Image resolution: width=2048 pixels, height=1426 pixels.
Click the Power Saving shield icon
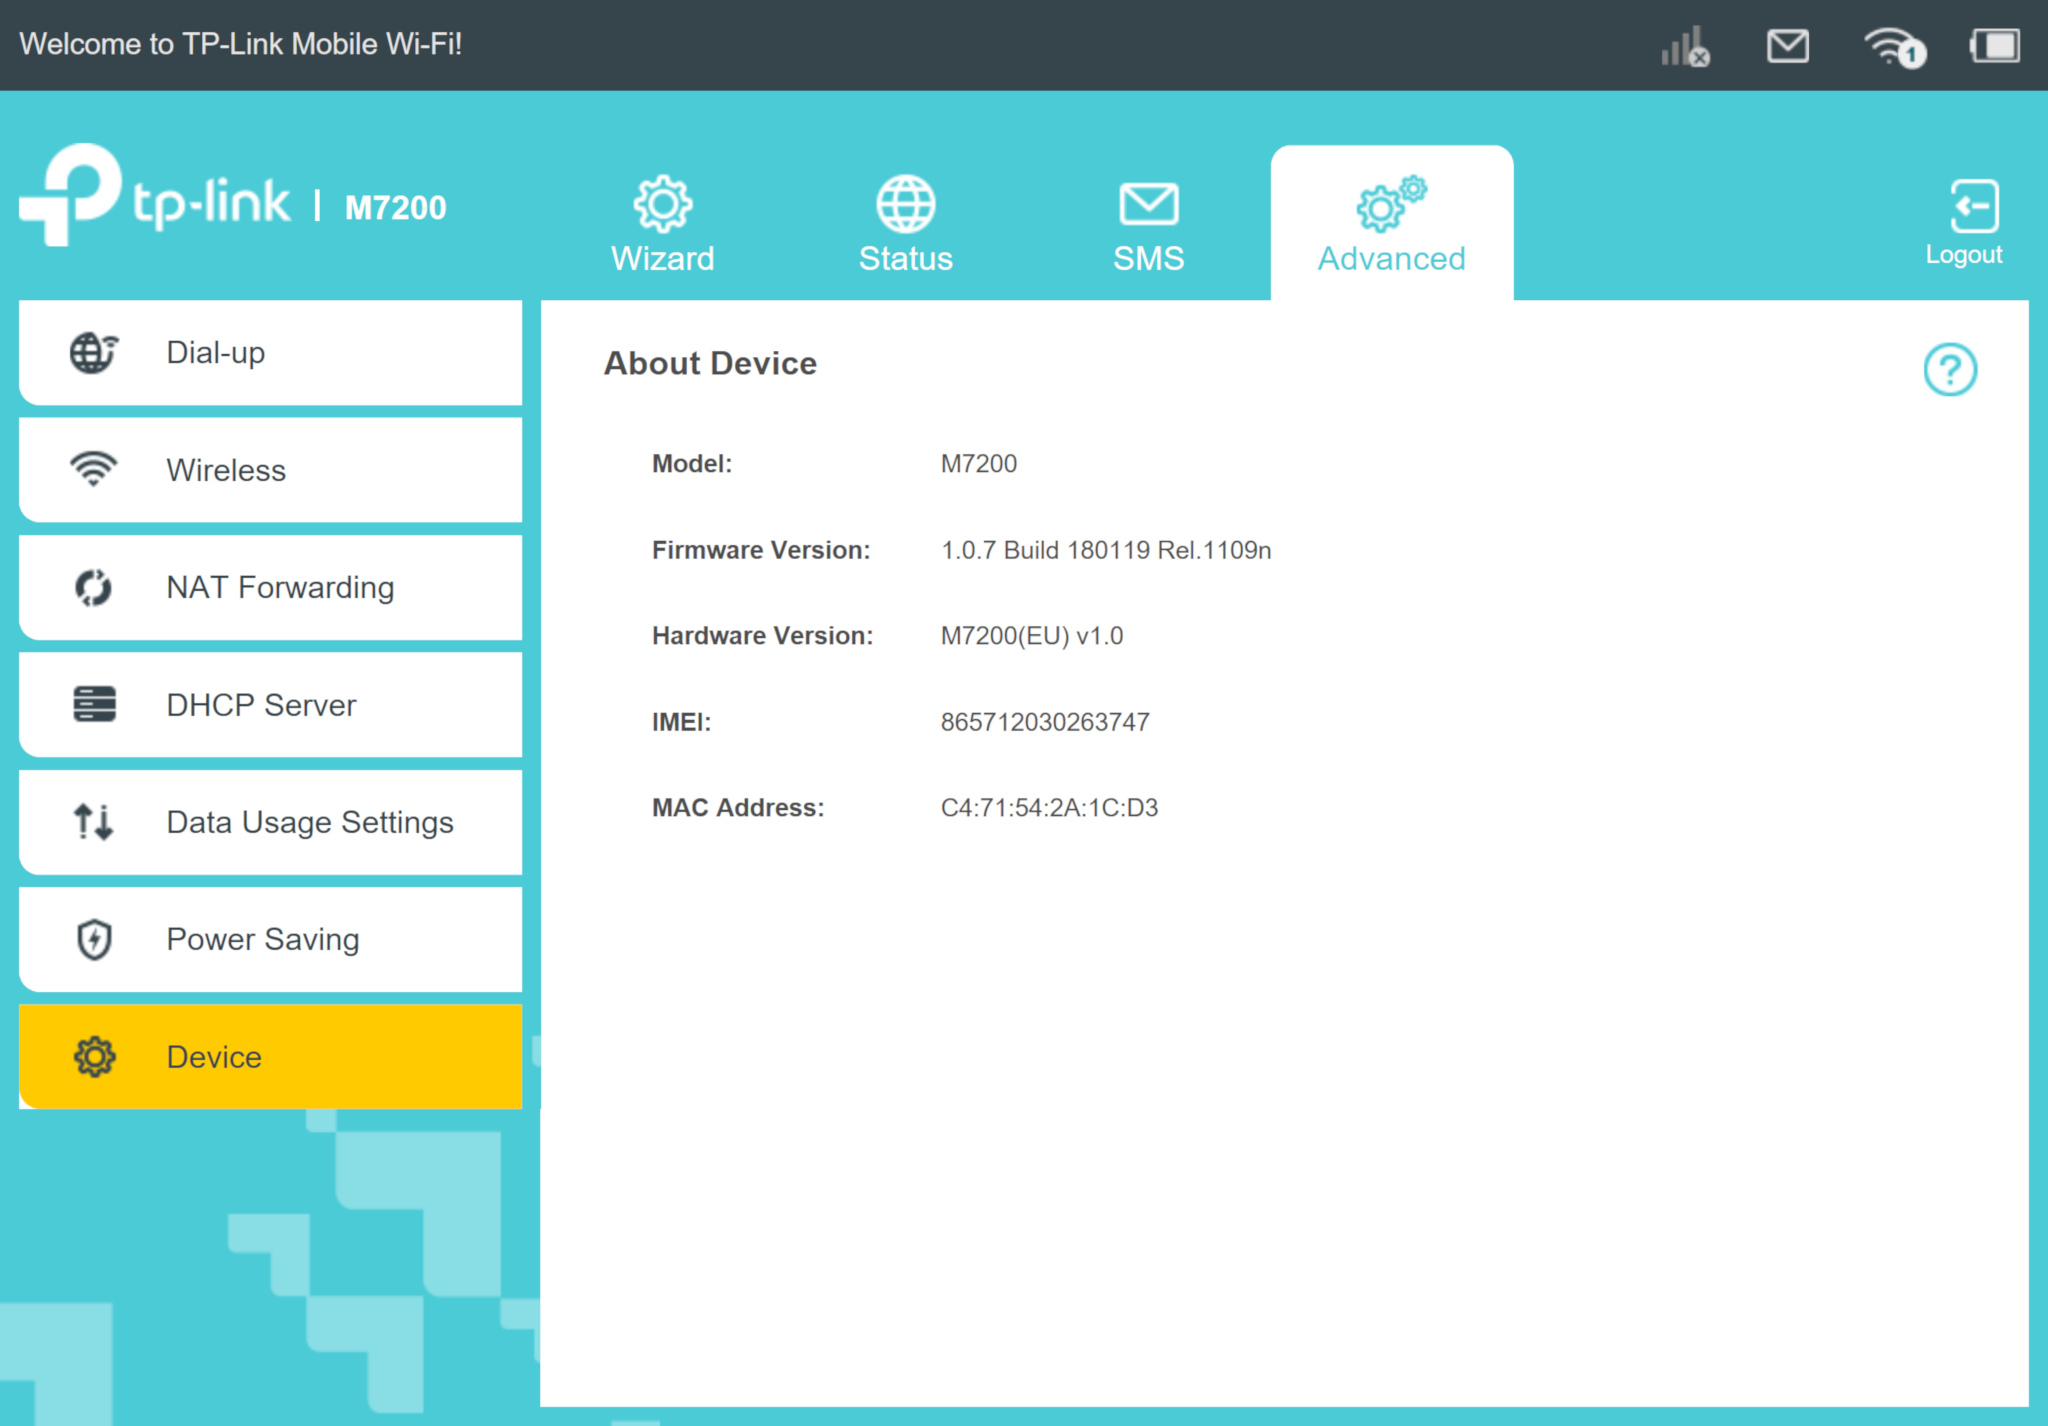pos(94,939)
